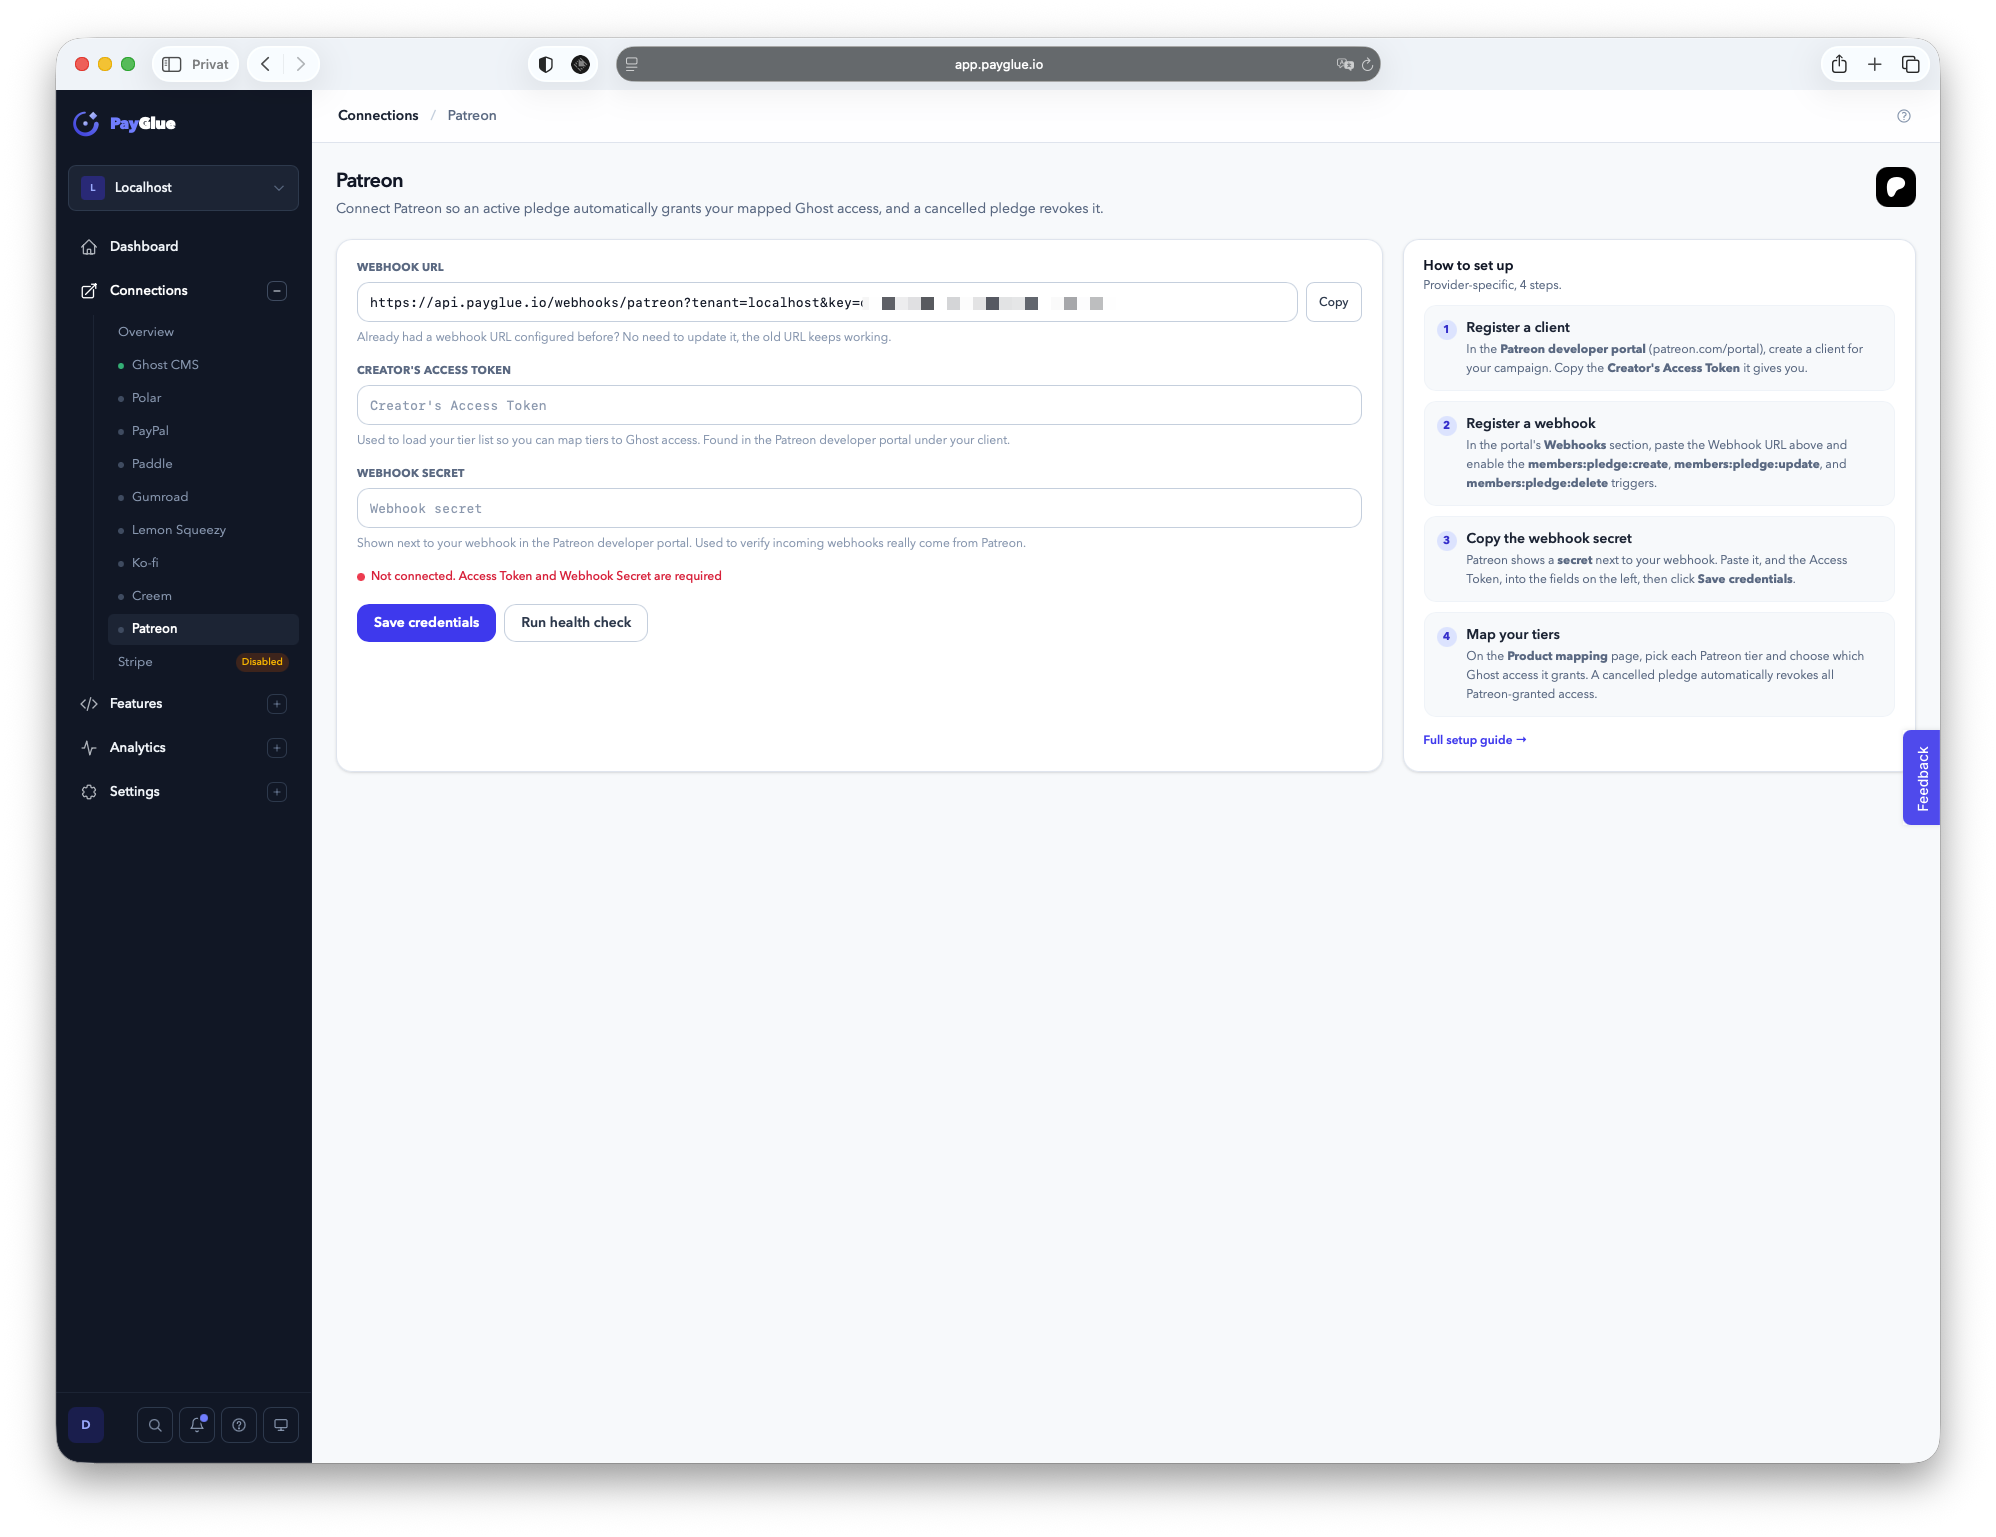The image size is (1996, 1537).
Task: Click step "Register a webhook" heading
Action: (1530, 424)
